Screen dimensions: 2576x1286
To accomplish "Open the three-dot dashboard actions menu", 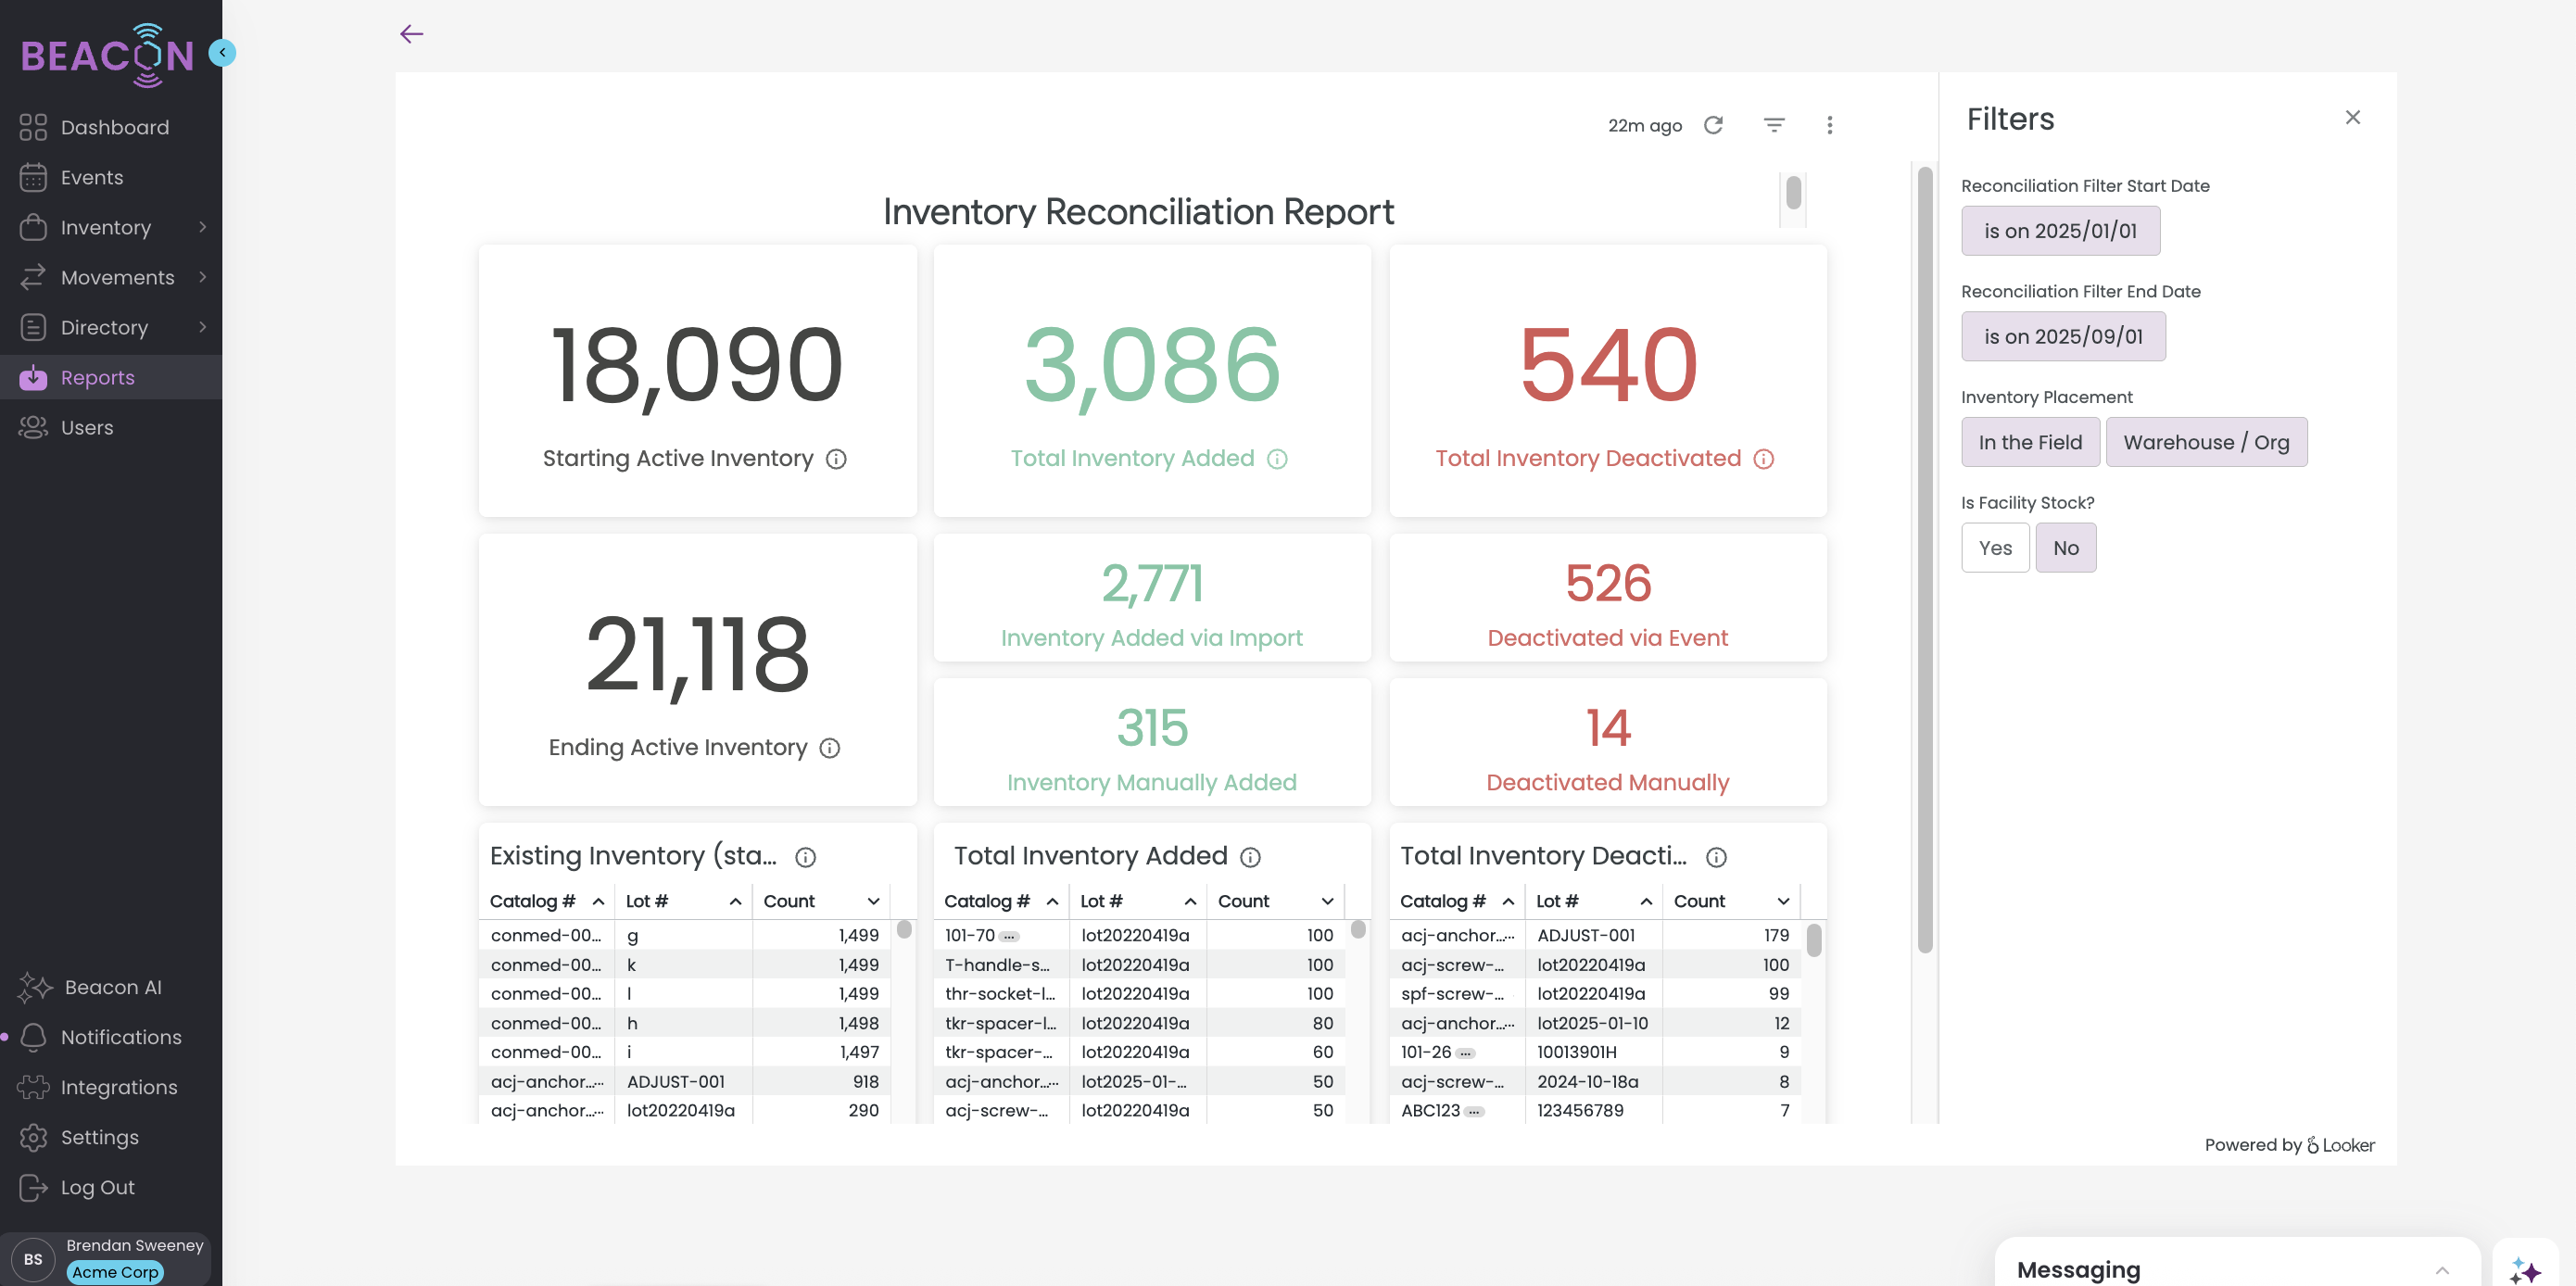I will click(x=1829, y=125).
